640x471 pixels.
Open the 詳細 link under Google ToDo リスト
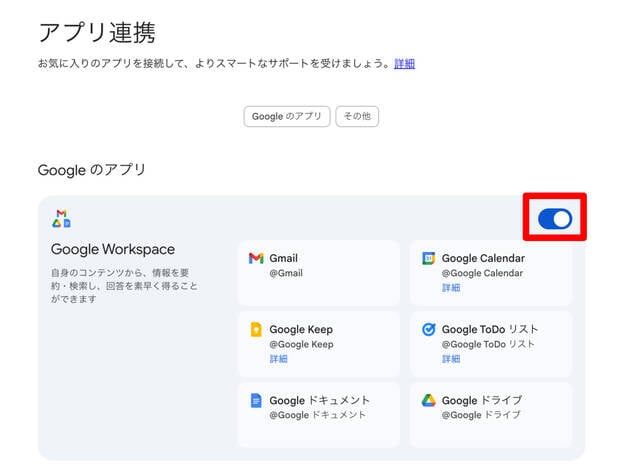tap(451, 358)
